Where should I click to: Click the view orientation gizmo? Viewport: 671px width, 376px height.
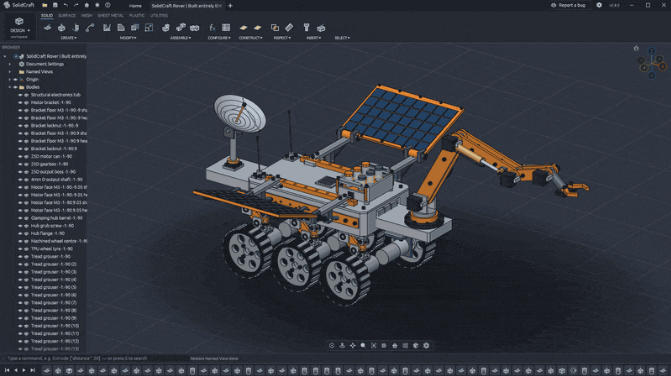point(652,64)
